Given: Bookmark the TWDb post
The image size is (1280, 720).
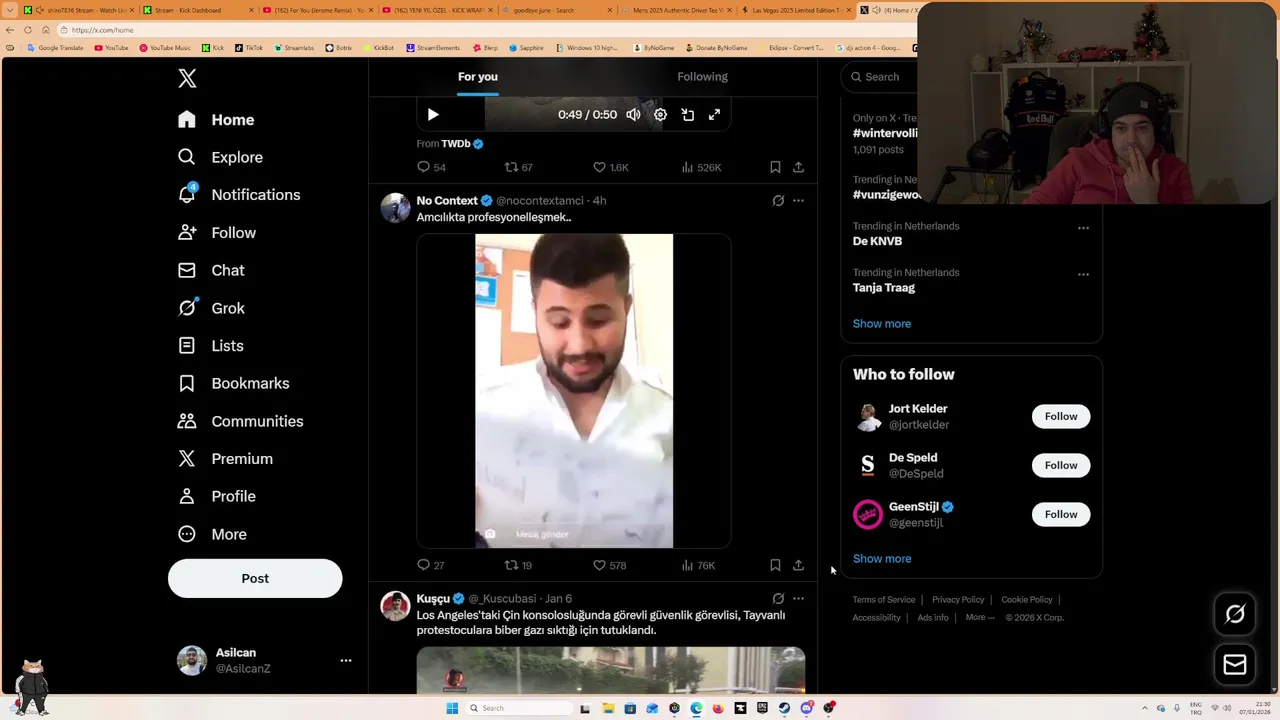Looking at the screenshot, I should (x=775, y=167).
